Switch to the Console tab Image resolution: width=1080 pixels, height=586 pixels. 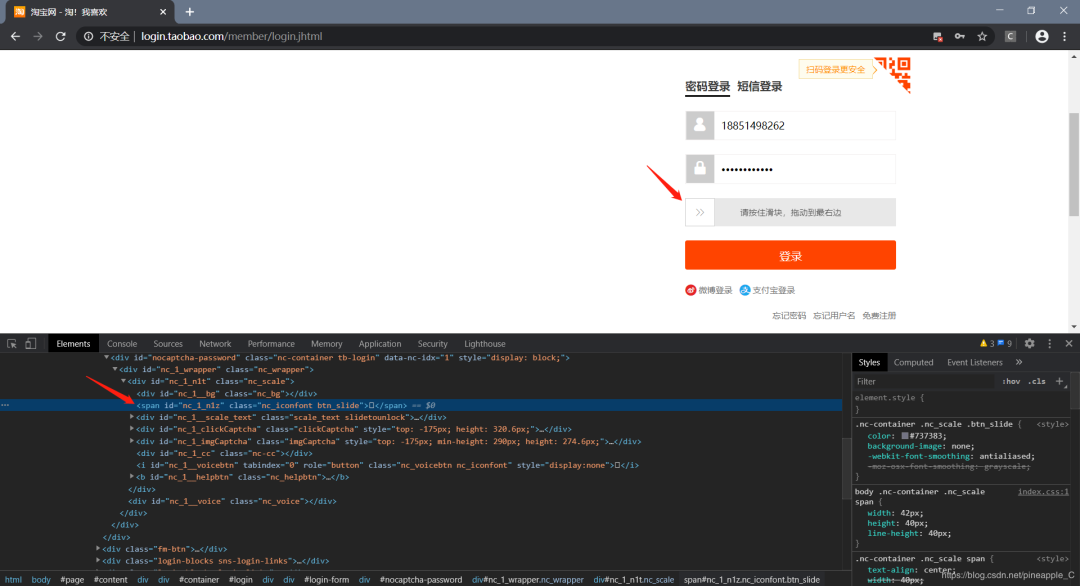[x=121, y=343]
